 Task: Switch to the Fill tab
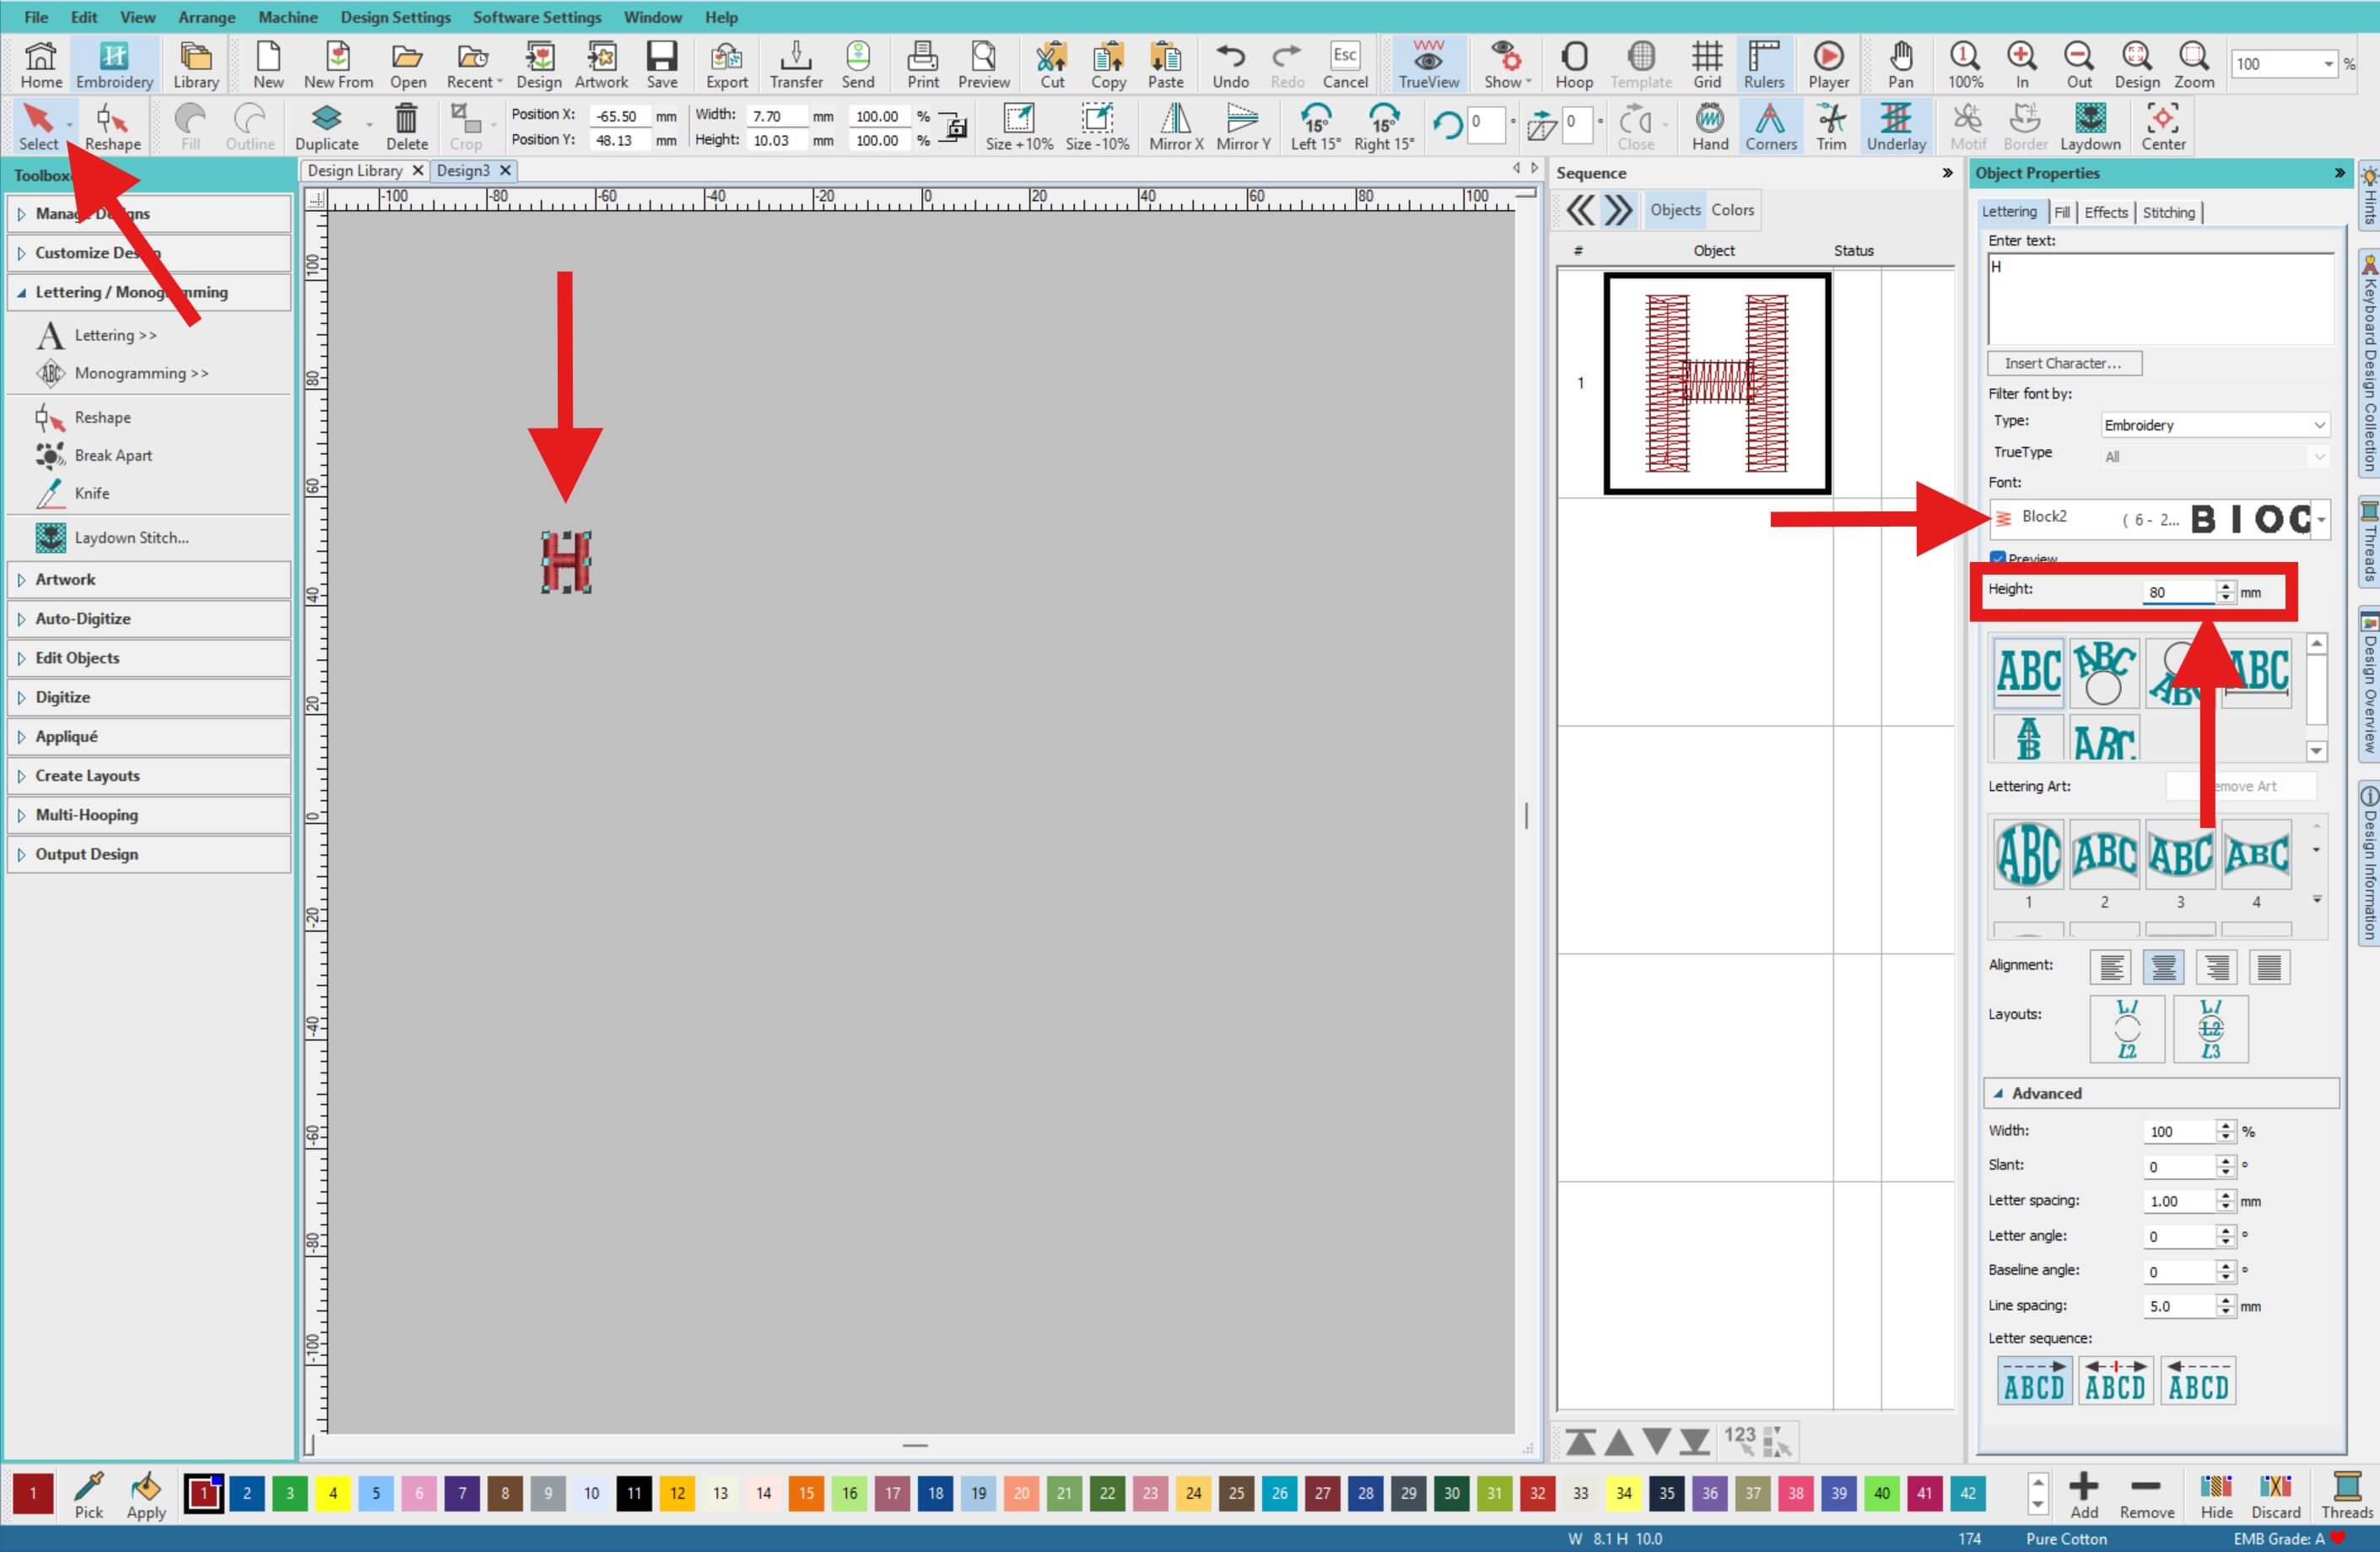click(2062, 212)
